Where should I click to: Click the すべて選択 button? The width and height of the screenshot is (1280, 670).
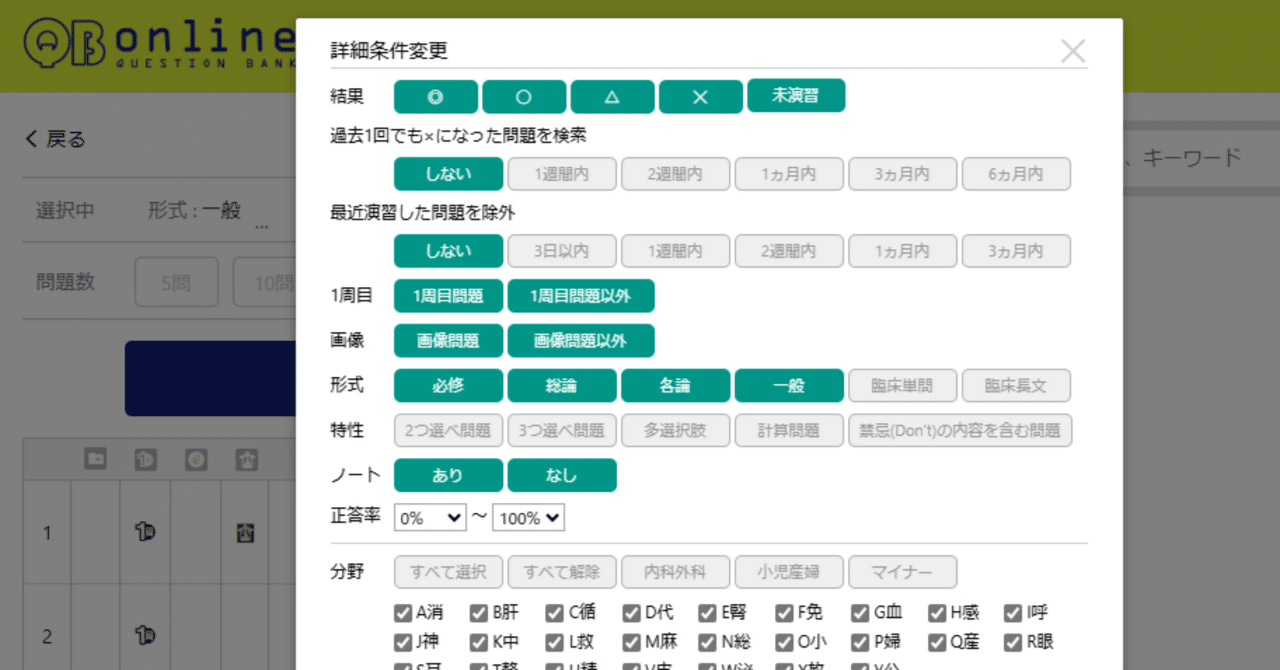pyautogui.click(x=448, y=573)
